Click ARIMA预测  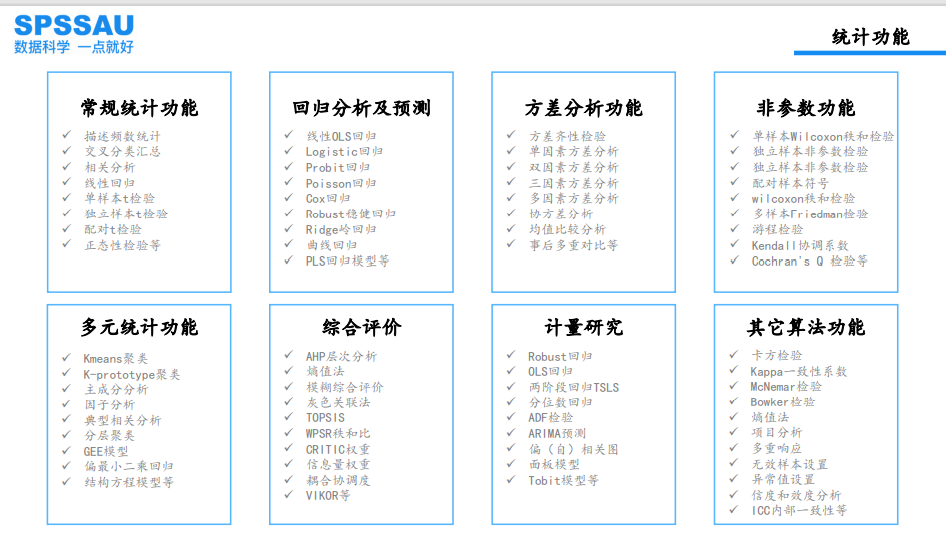557,433
